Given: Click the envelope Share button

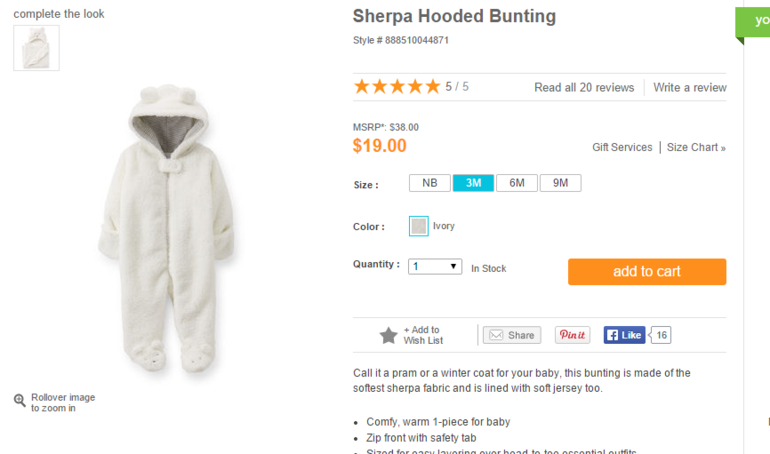Looking at the screenshot, I should click(x=512, y=335).
